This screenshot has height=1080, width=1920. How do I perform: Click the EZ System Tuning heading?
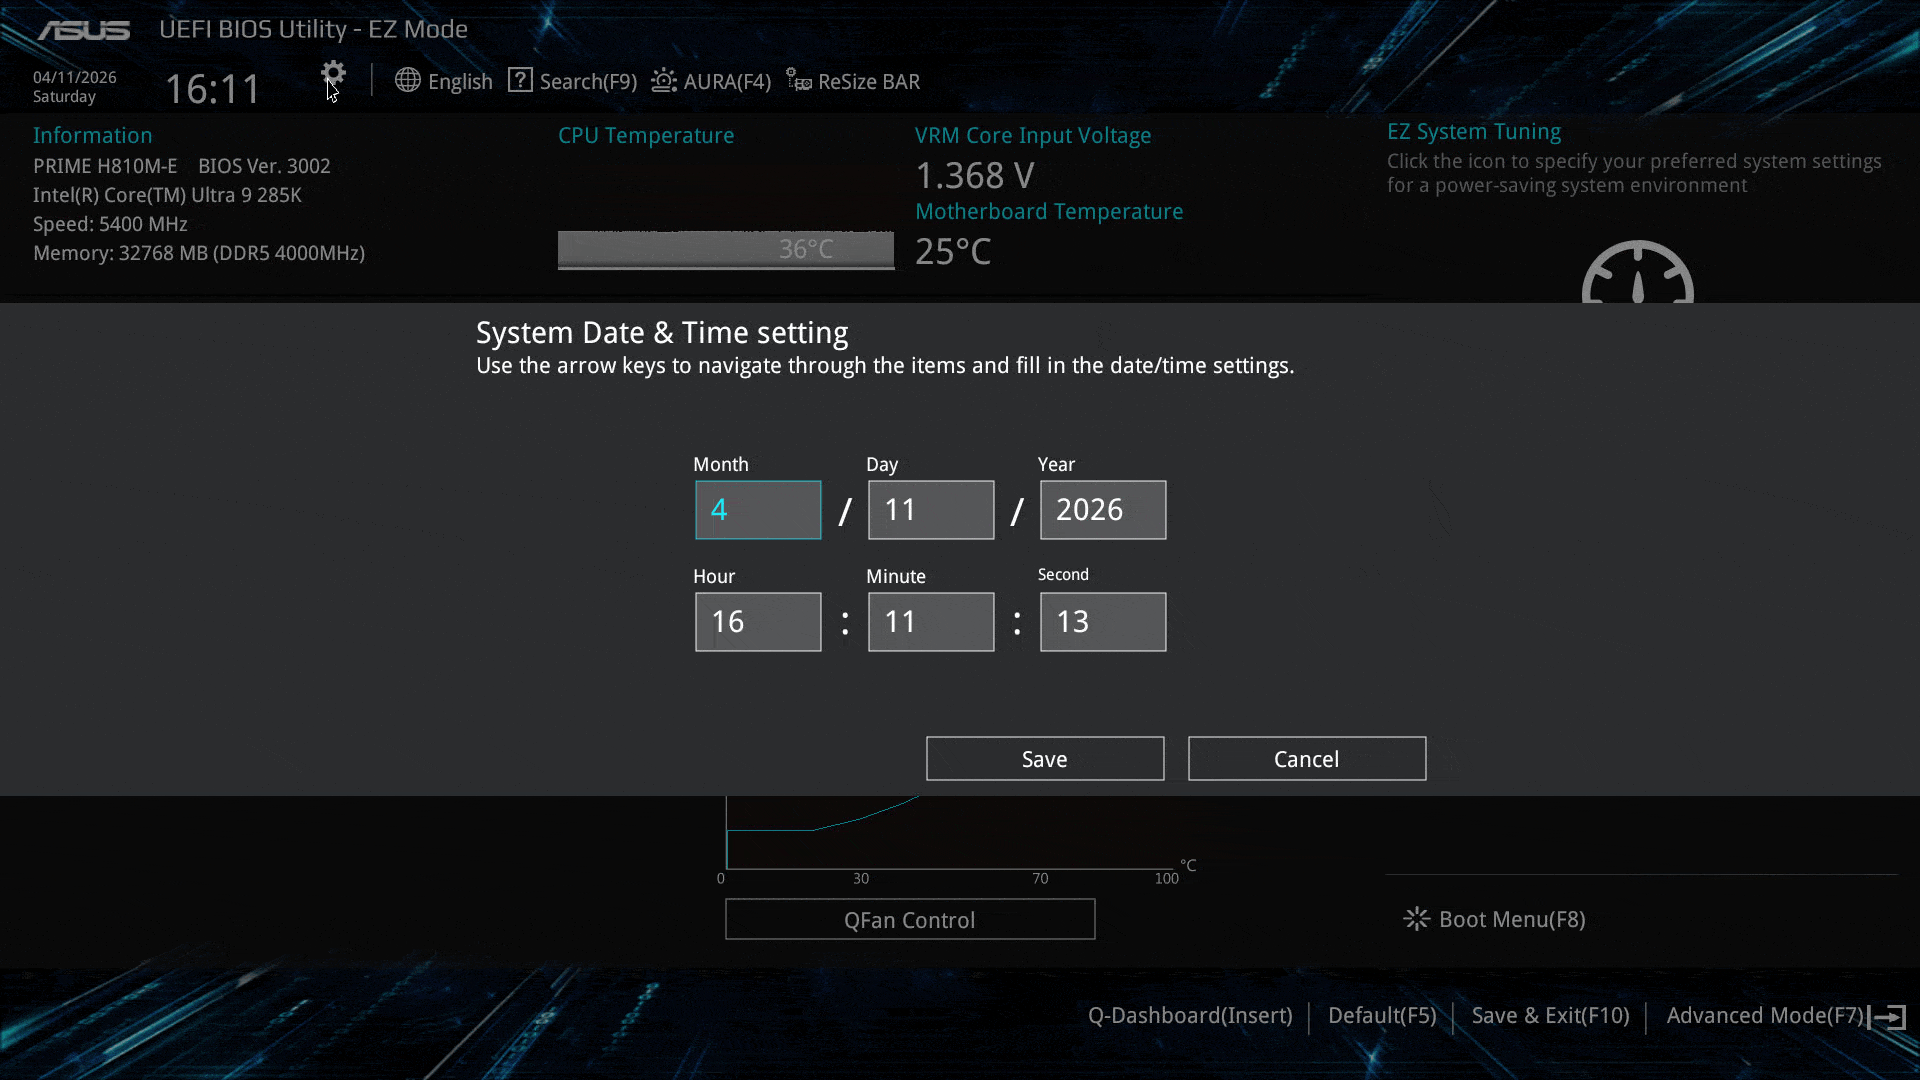click(x=1474, y=132)
